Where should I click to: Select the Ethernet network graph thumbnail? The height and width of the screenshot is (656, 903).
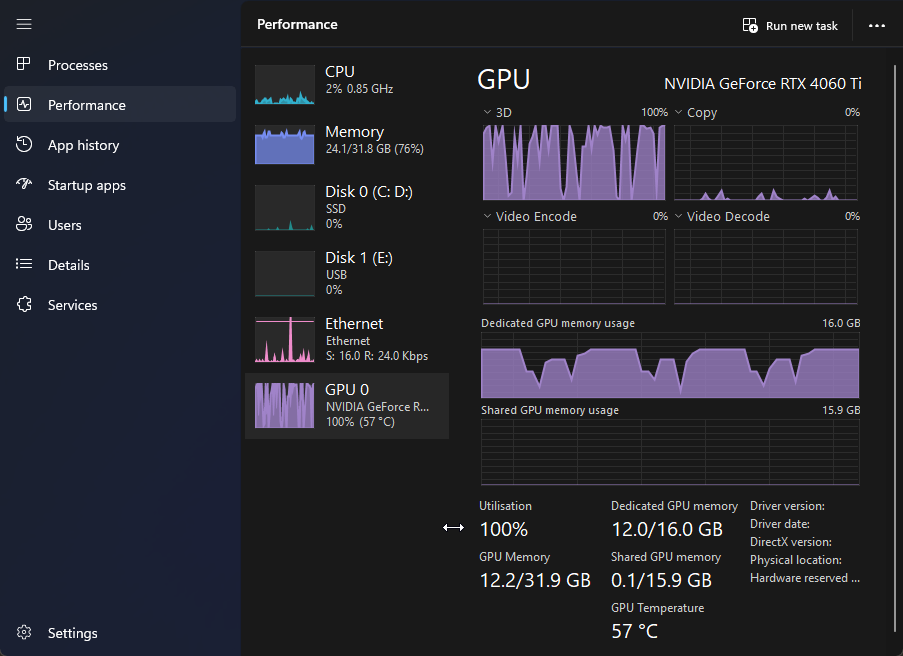point(285,340)
